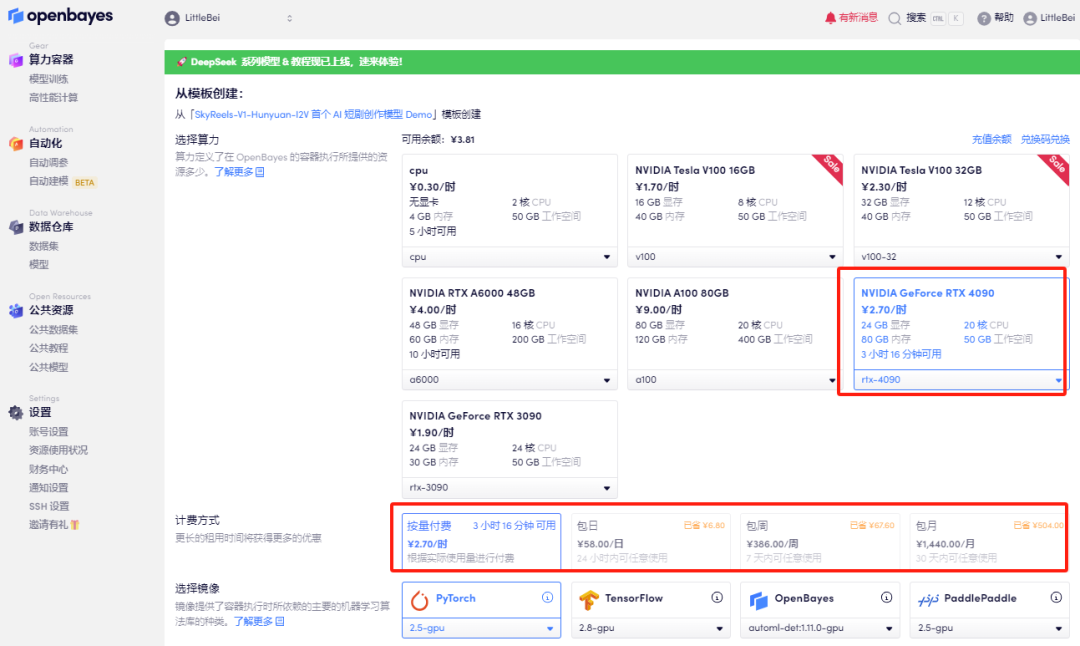
Task: Click external link icon after 选择算力 了解更多
Action: pyautogui.click(x=260, y=172)
